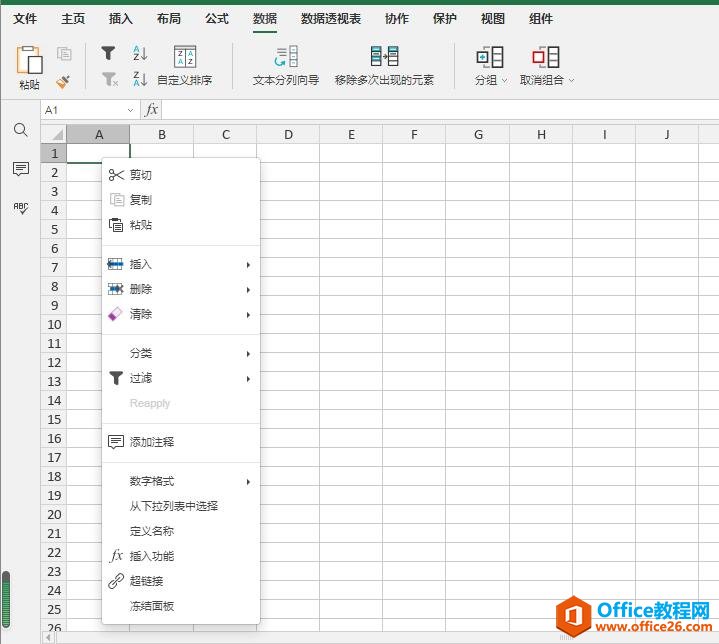This screenshot has height=644, width=719.
Task: Sort ascending with A-Z icon
Action: (x=140, y=54)
